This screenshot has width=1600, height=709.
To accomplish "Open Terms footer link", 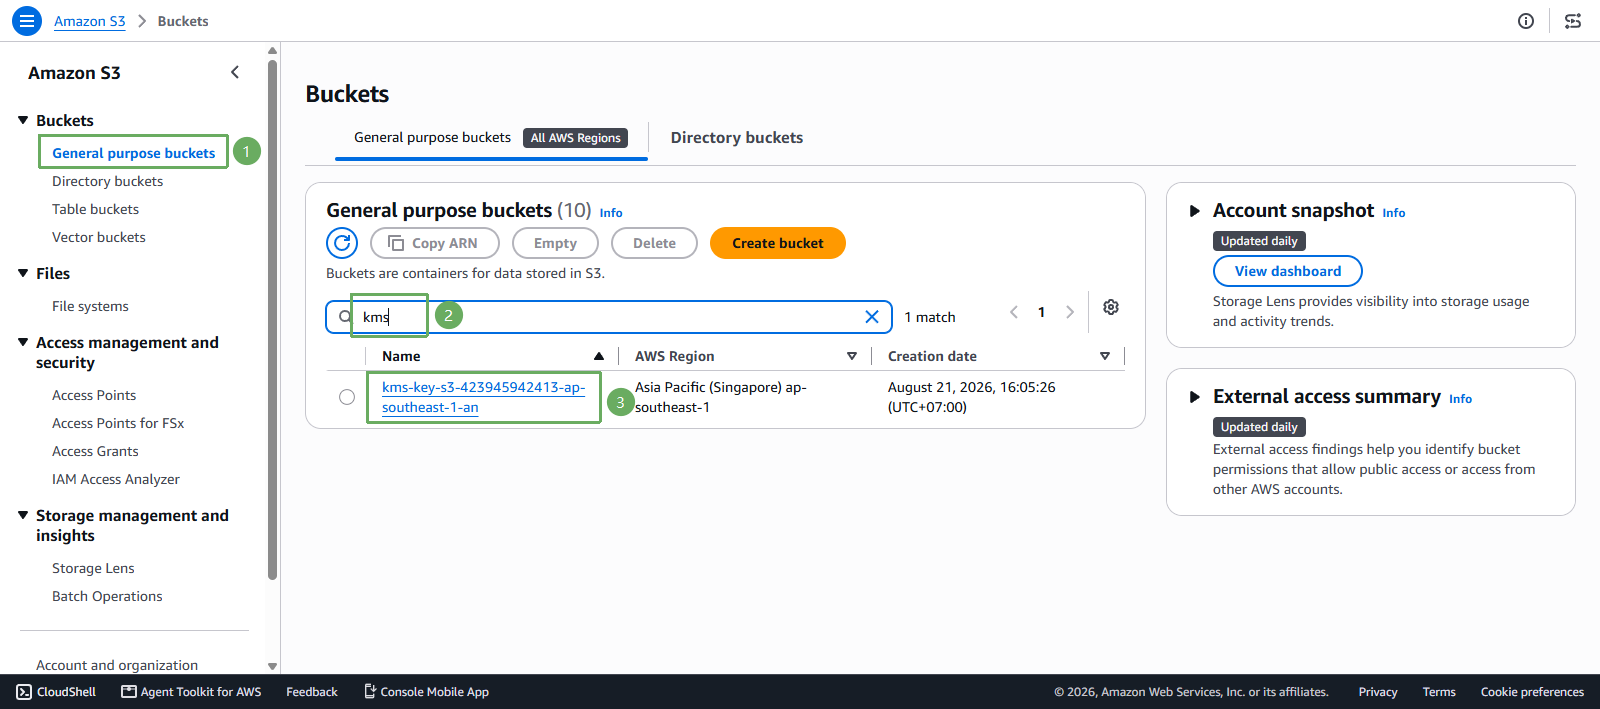I will (x=1439, y=692).
